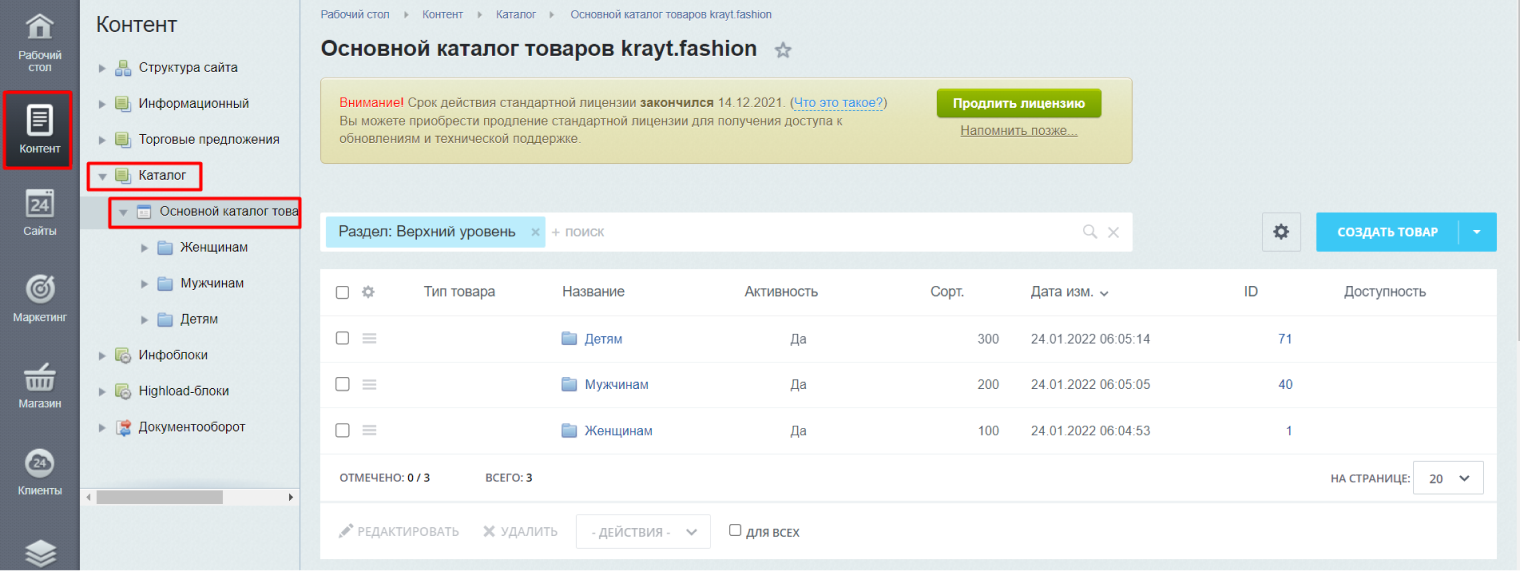Image resolution: width=1520 pixels, height=571 pixels.
Task: Check the Женщинам row checkbox
Action: click(x=342, y=431)
